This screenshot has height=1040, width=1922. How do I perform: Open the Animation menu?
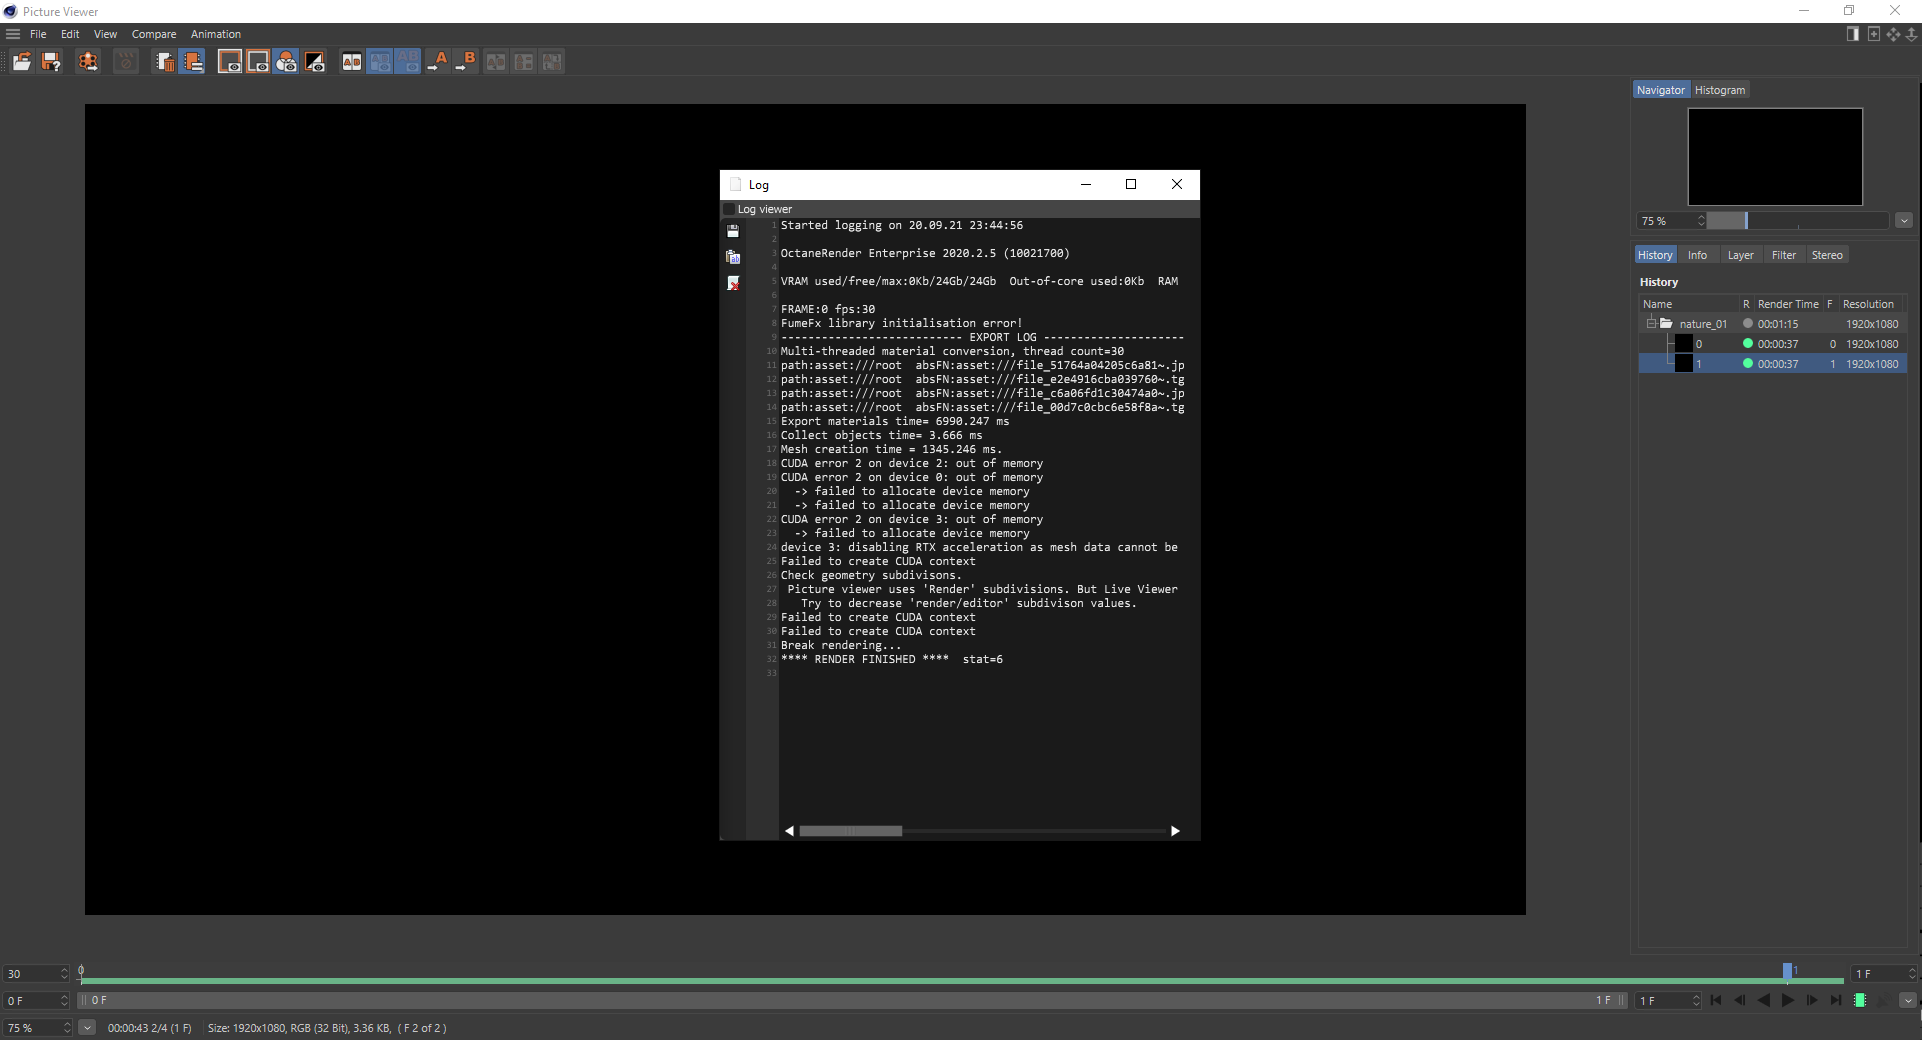[x=216, y=34]
